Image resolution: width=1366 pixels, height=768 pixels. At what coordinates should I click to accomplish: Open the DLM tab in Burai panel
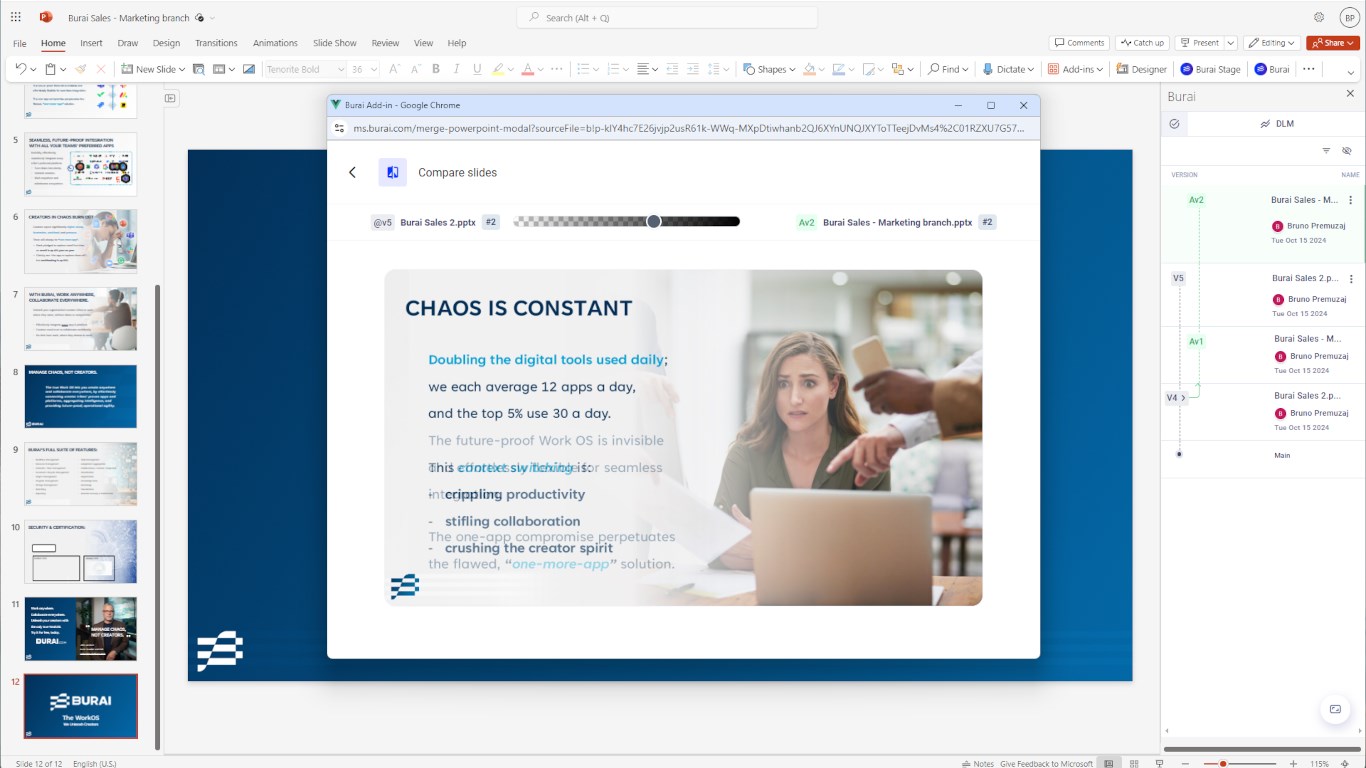[x=1276, y=124]
